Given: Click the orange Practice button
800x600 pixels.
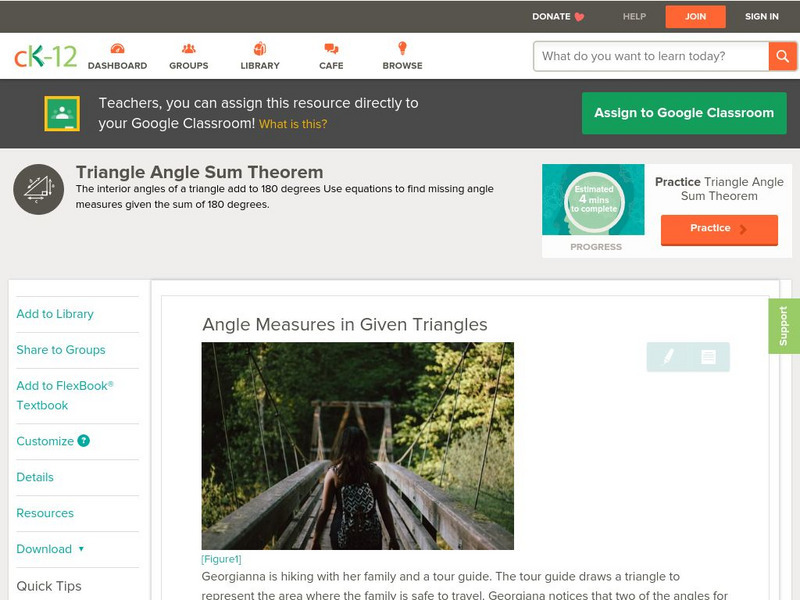Looking at the screenshot, I should tap(719, 230).
